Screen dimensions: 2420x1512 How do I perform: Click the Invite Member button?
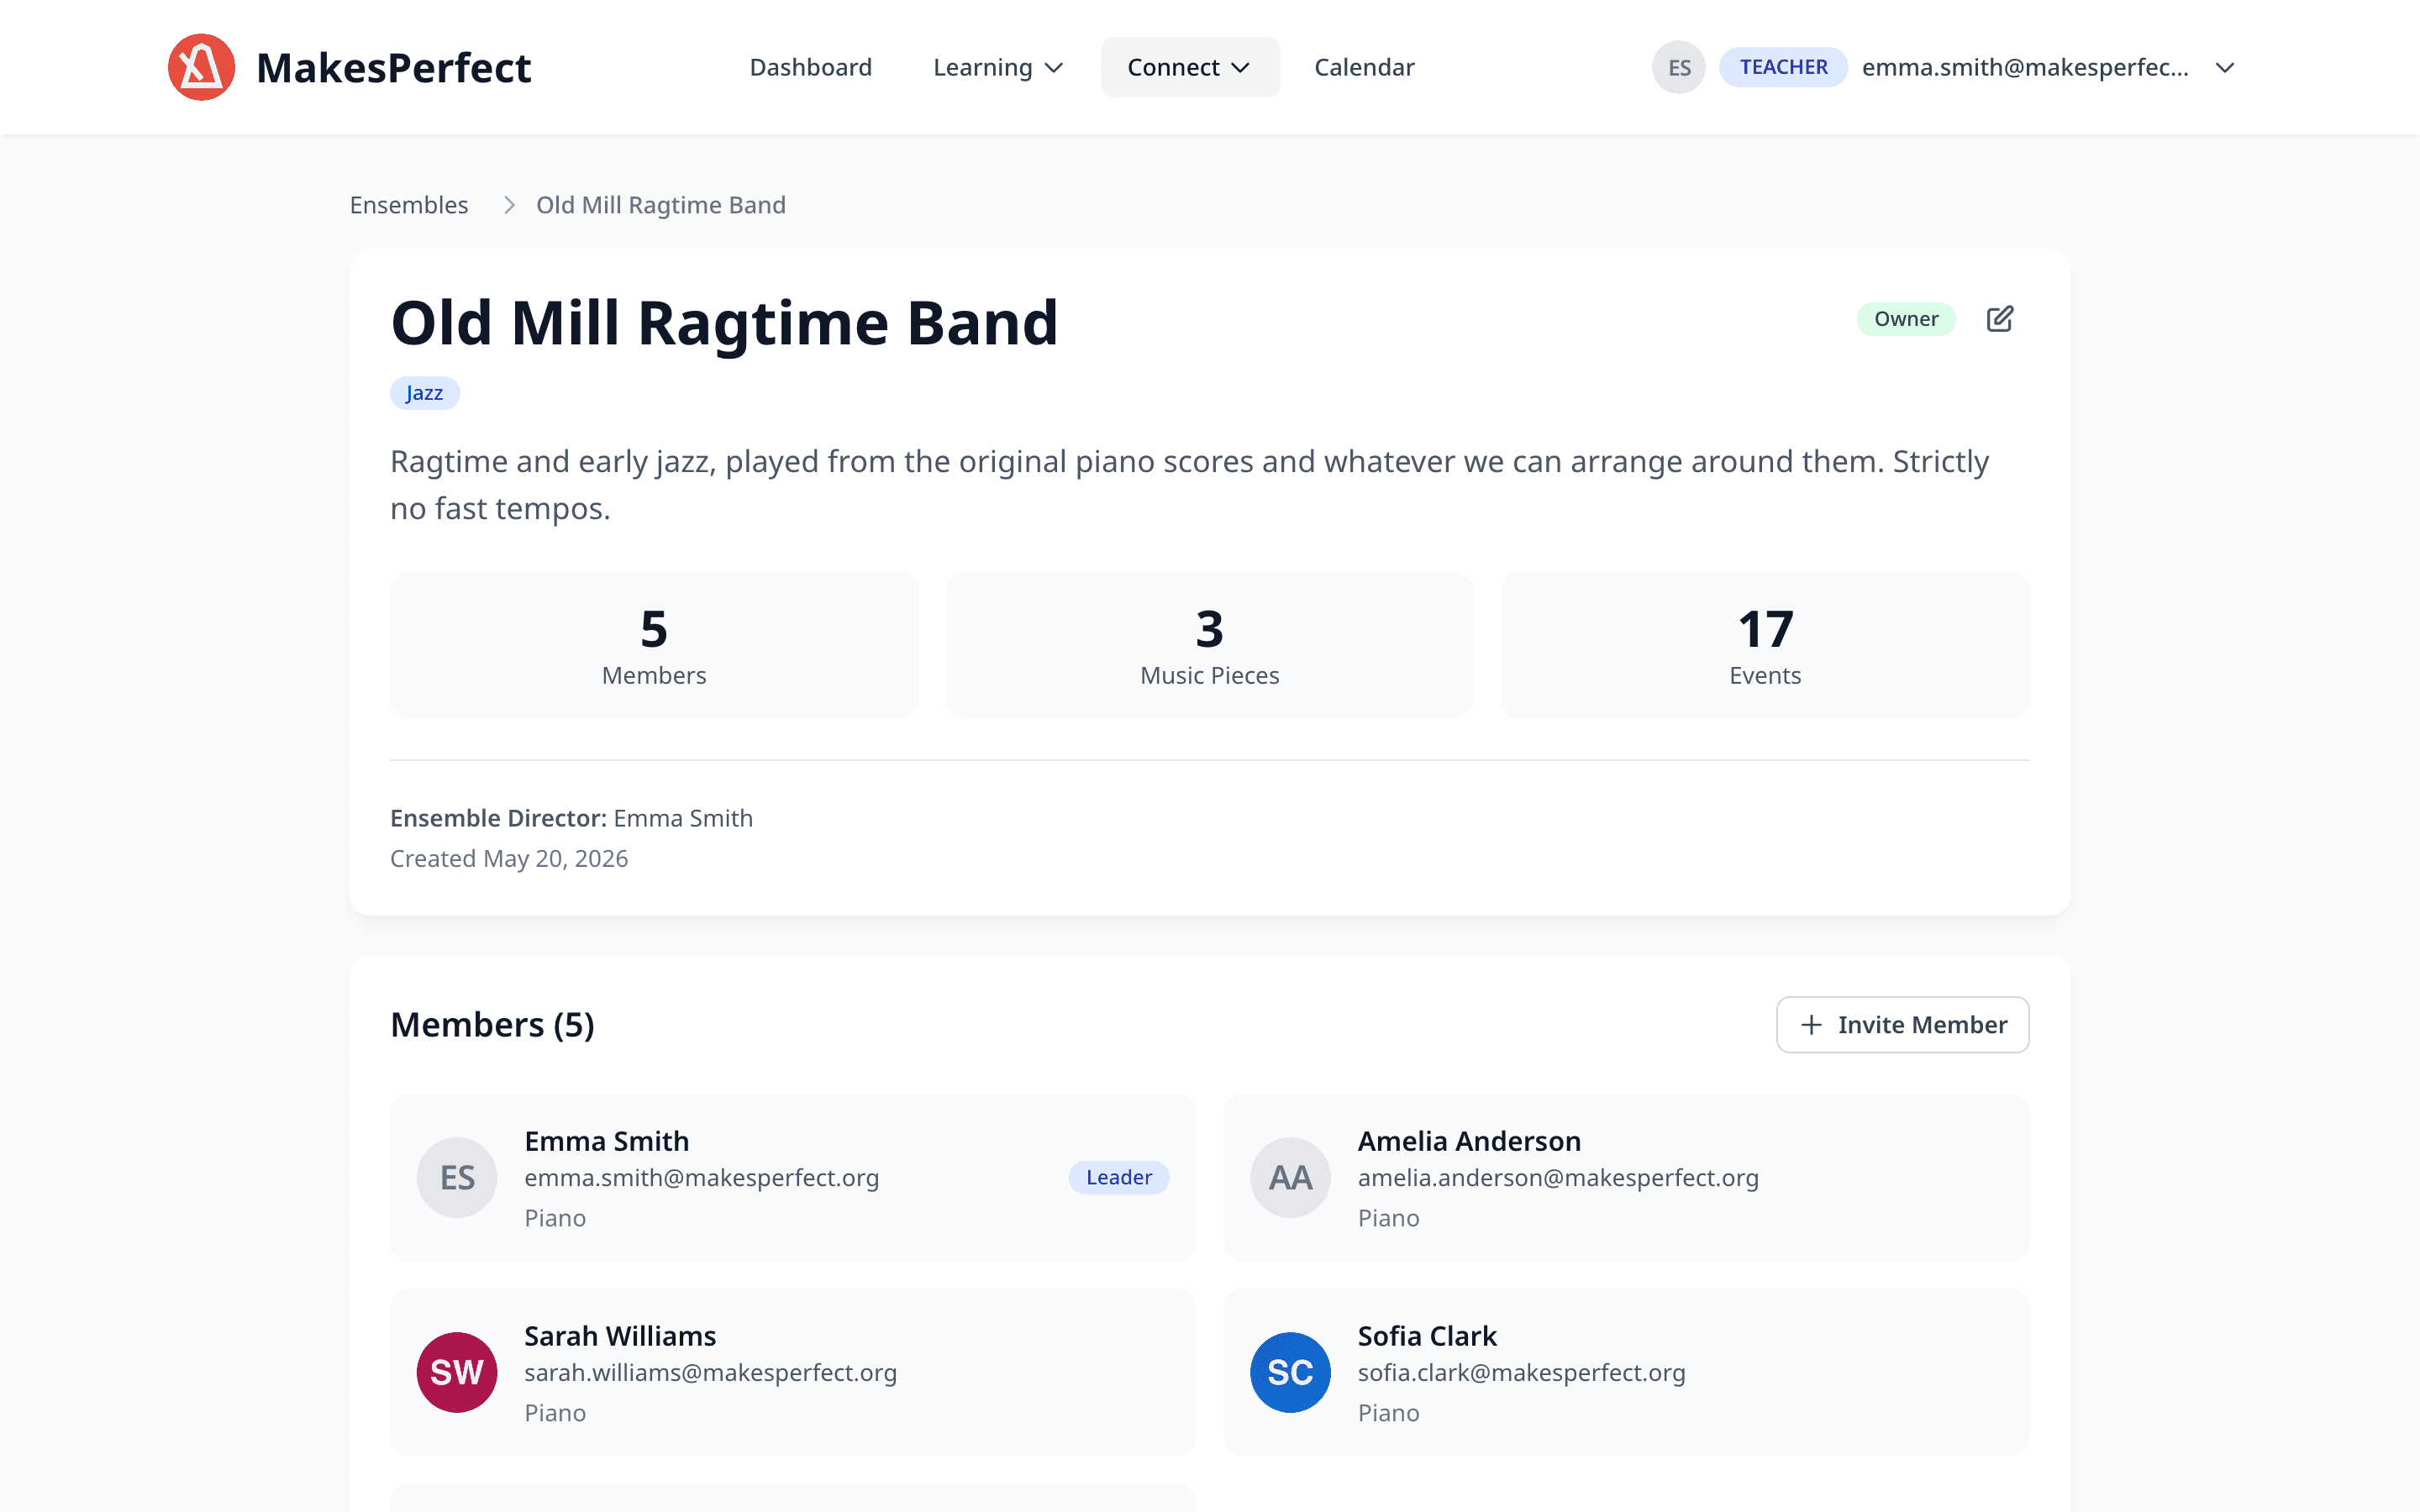(x=1902, y=1025)
